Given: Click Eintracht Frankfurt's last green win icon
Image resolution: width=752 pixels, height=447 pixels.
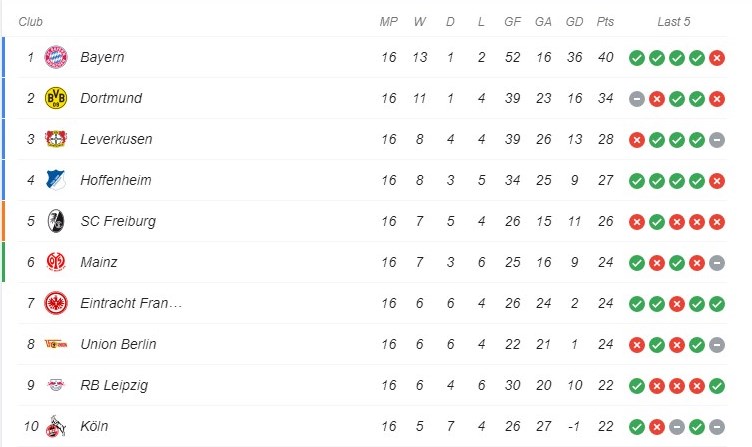Looking at the screenshot, I should pos(717,304).
